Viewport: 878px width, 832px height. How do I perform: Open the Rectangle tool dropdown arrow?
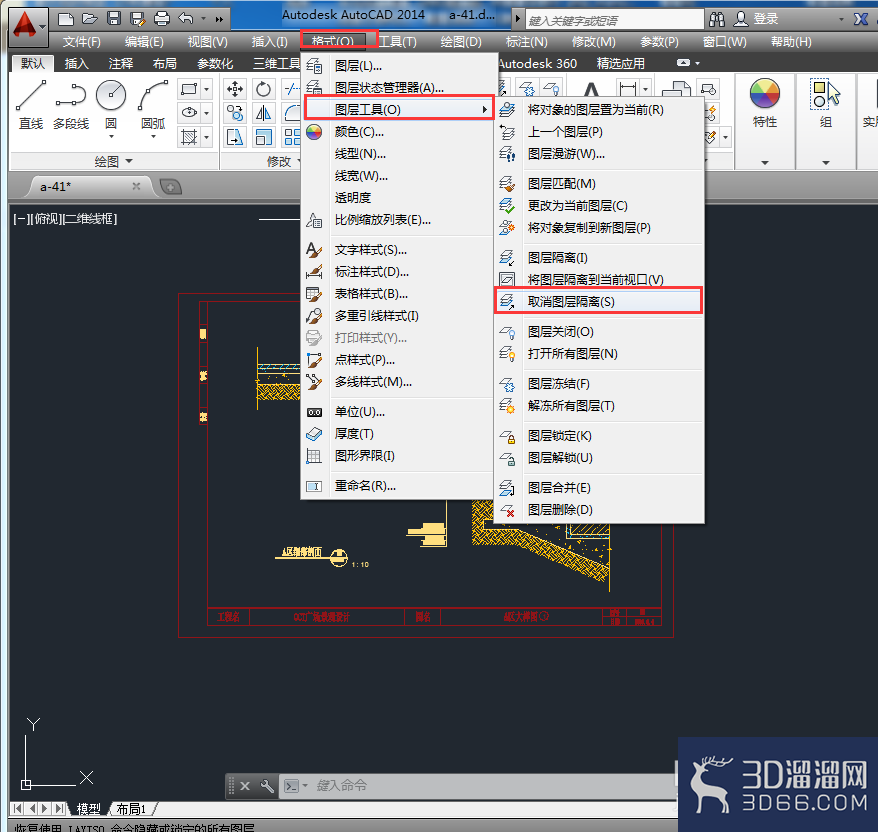tap(207, 89)
